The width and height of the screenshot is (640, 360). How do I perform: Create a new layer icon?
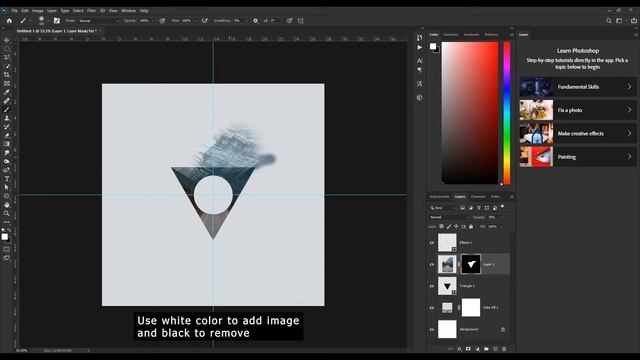(495, 349)
